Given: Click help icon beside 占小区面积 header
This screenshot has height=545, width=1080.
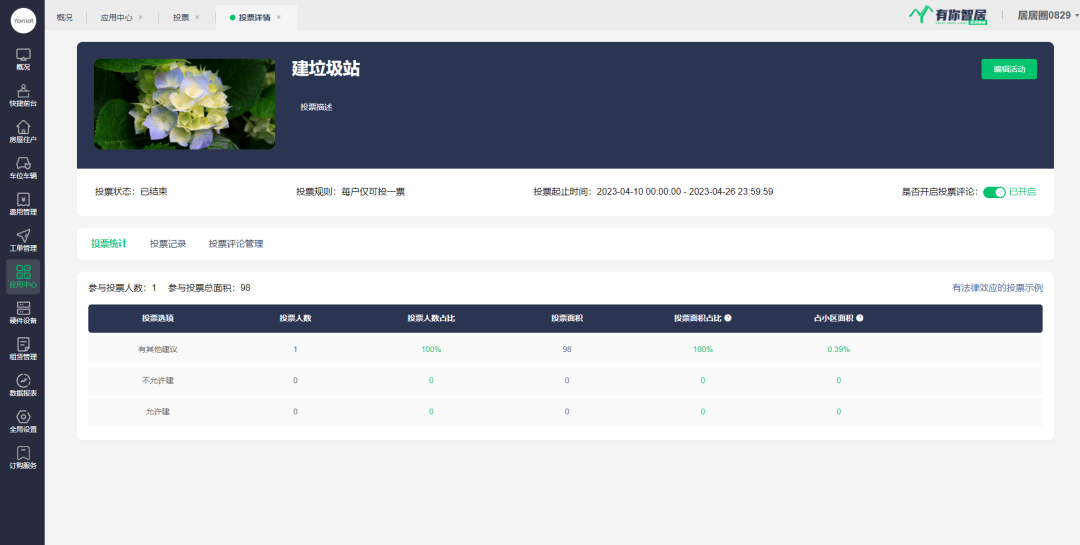Looking at the screenshot, I should [x=860, y=318].
